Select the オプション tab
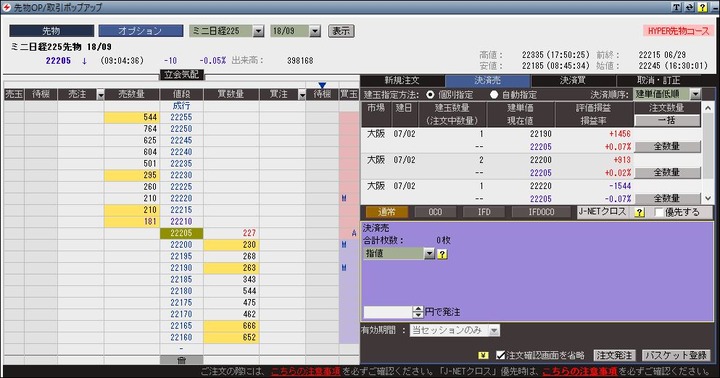The image size is (720, 378). click(140, 31)
